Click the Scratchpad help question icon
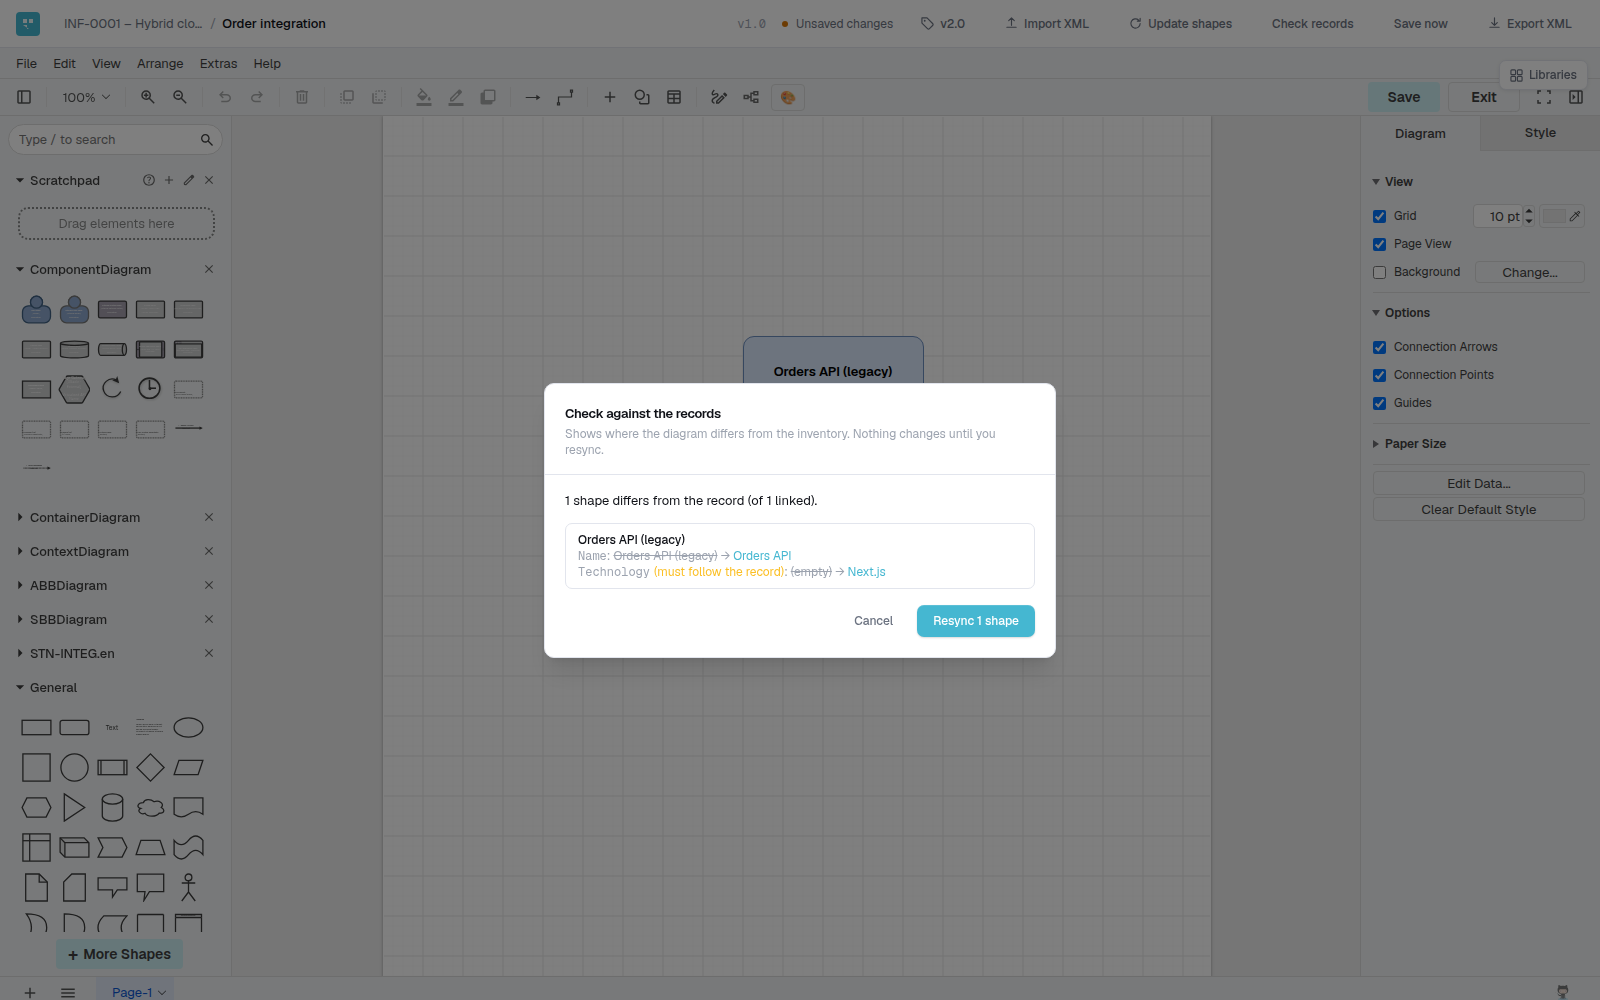Viewport: 1600px width, 1000px height. (x=149, y=180)
